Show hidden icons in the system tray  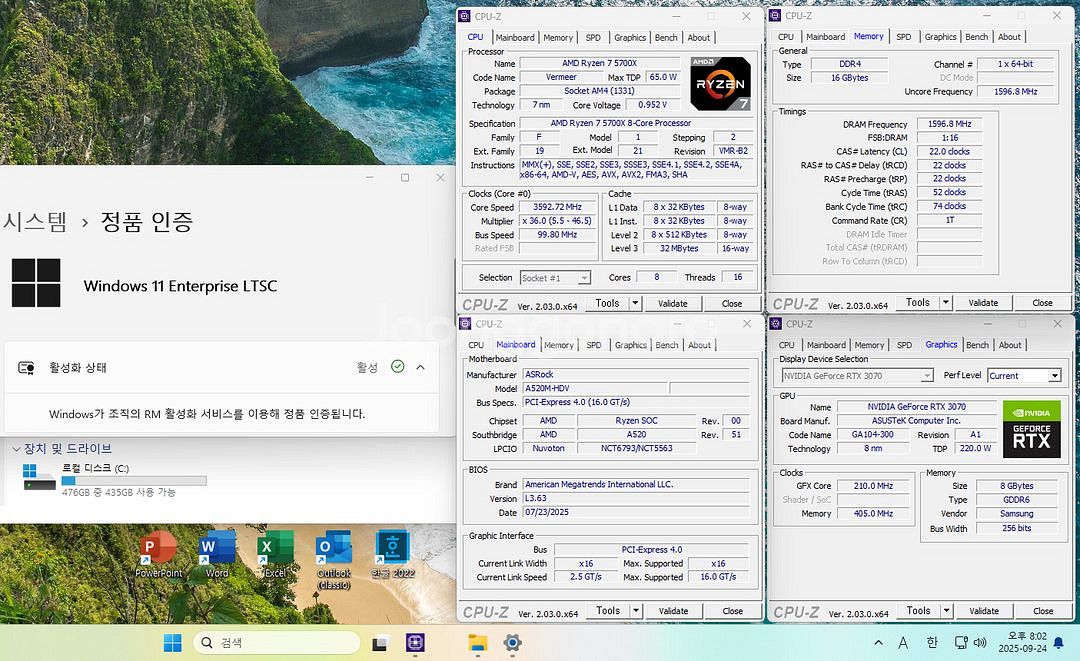click(878, 643)
